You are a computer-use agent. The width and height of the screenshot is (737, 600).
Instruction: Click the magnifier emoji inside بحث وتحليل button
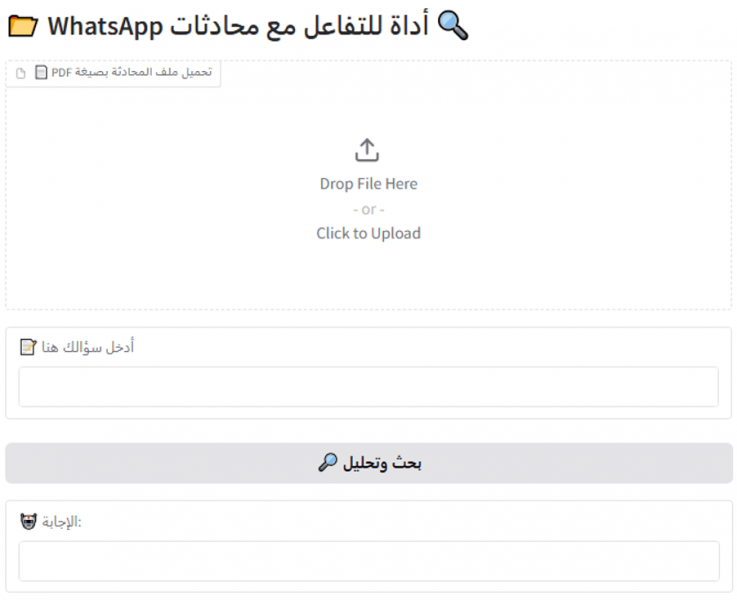point(328,462)
